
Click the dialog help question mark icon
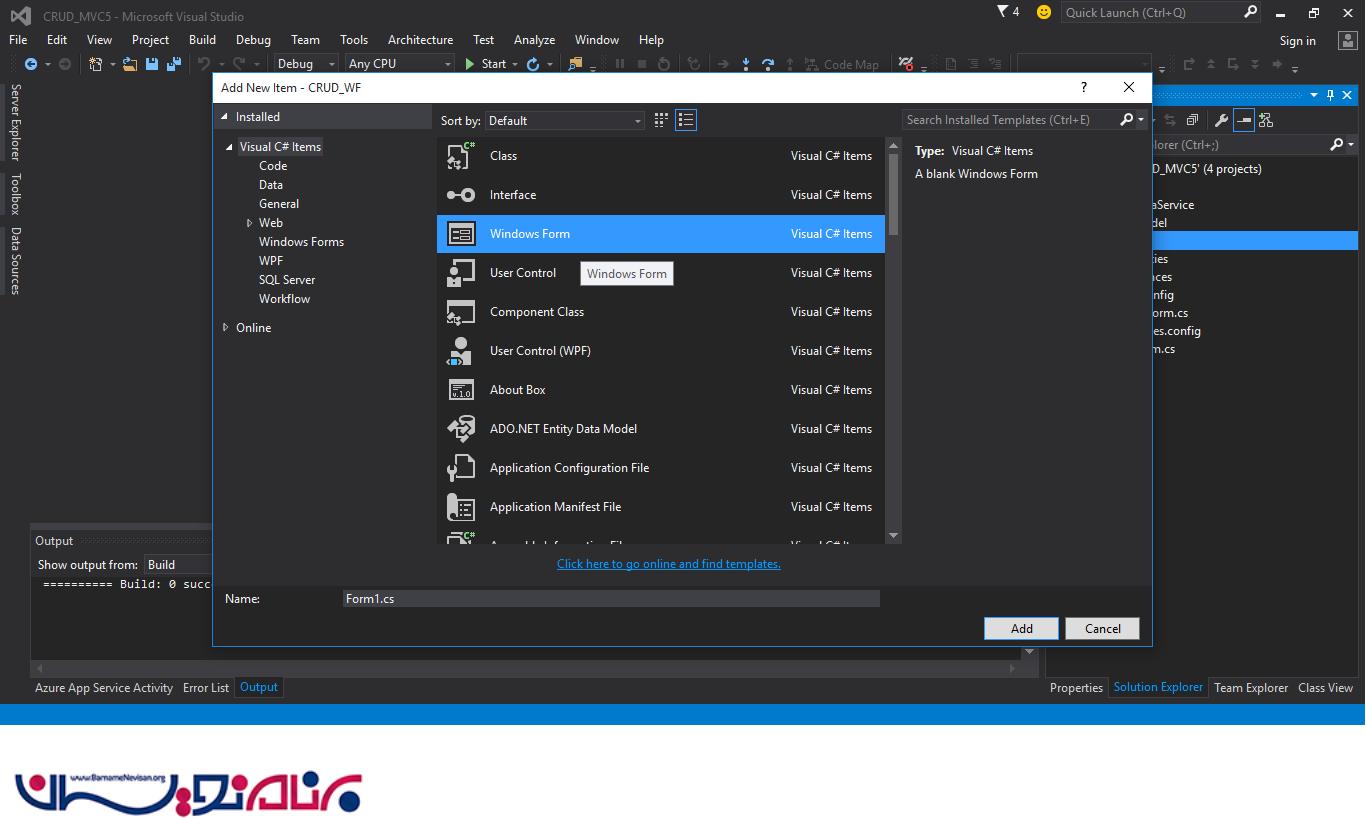coord(1084,88)
